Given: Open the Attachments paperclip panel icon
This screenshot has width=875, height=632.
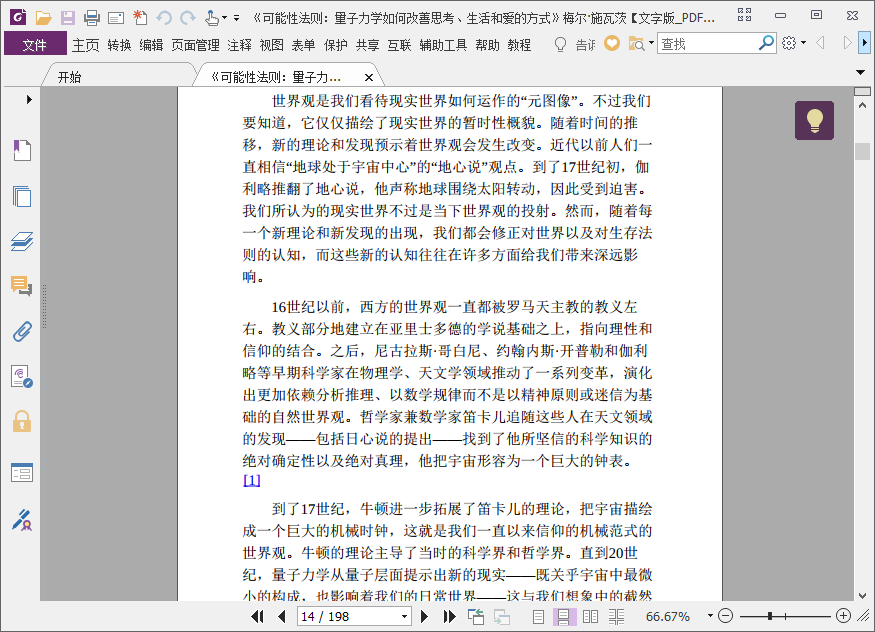Looking at the screenshot, I should 22,331.
